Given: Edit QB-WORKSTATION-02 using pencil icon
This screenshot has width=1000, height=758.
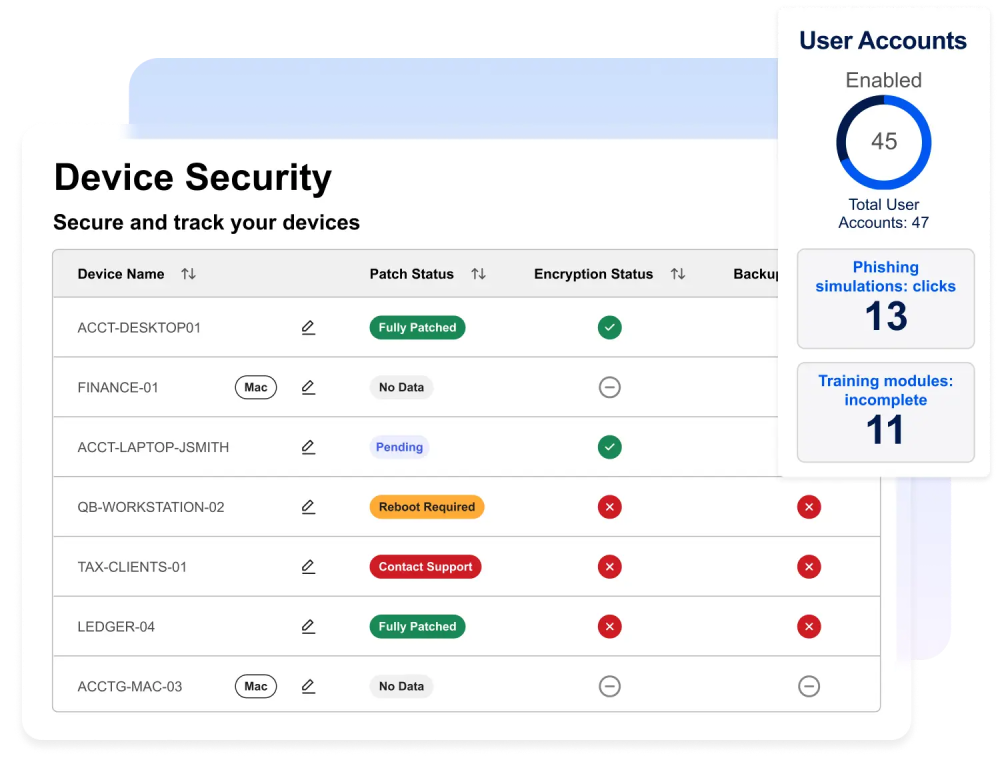Looking at the screenshot, I should (308, 507).
